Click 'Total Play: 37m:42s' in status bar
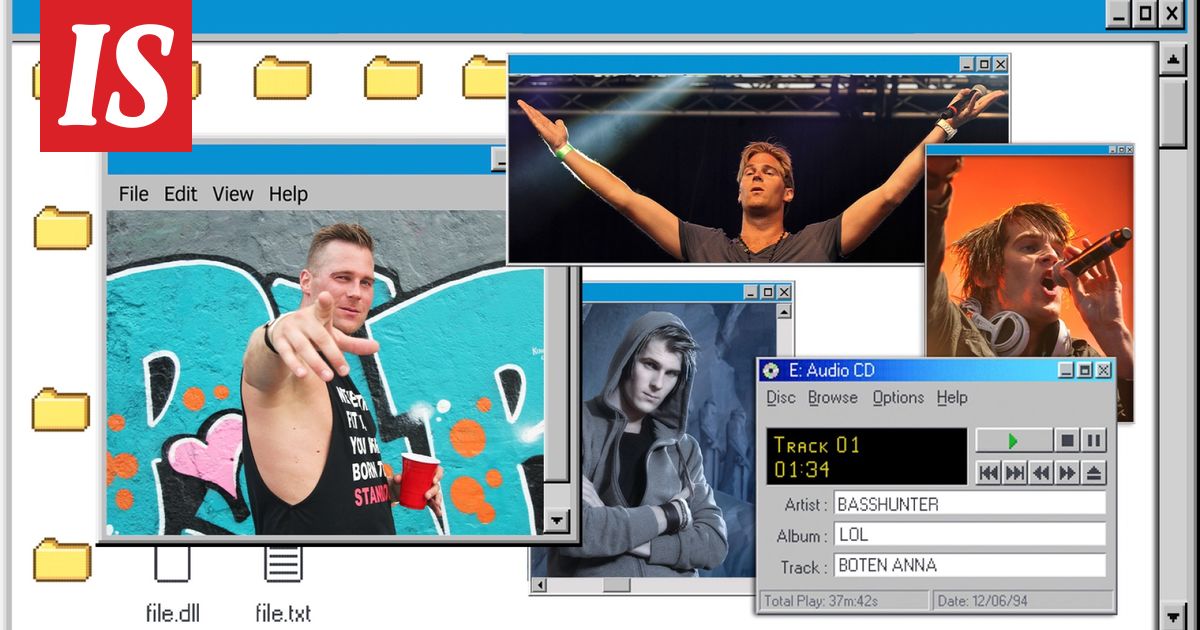The image size is (1200, 630). (845, 601)
